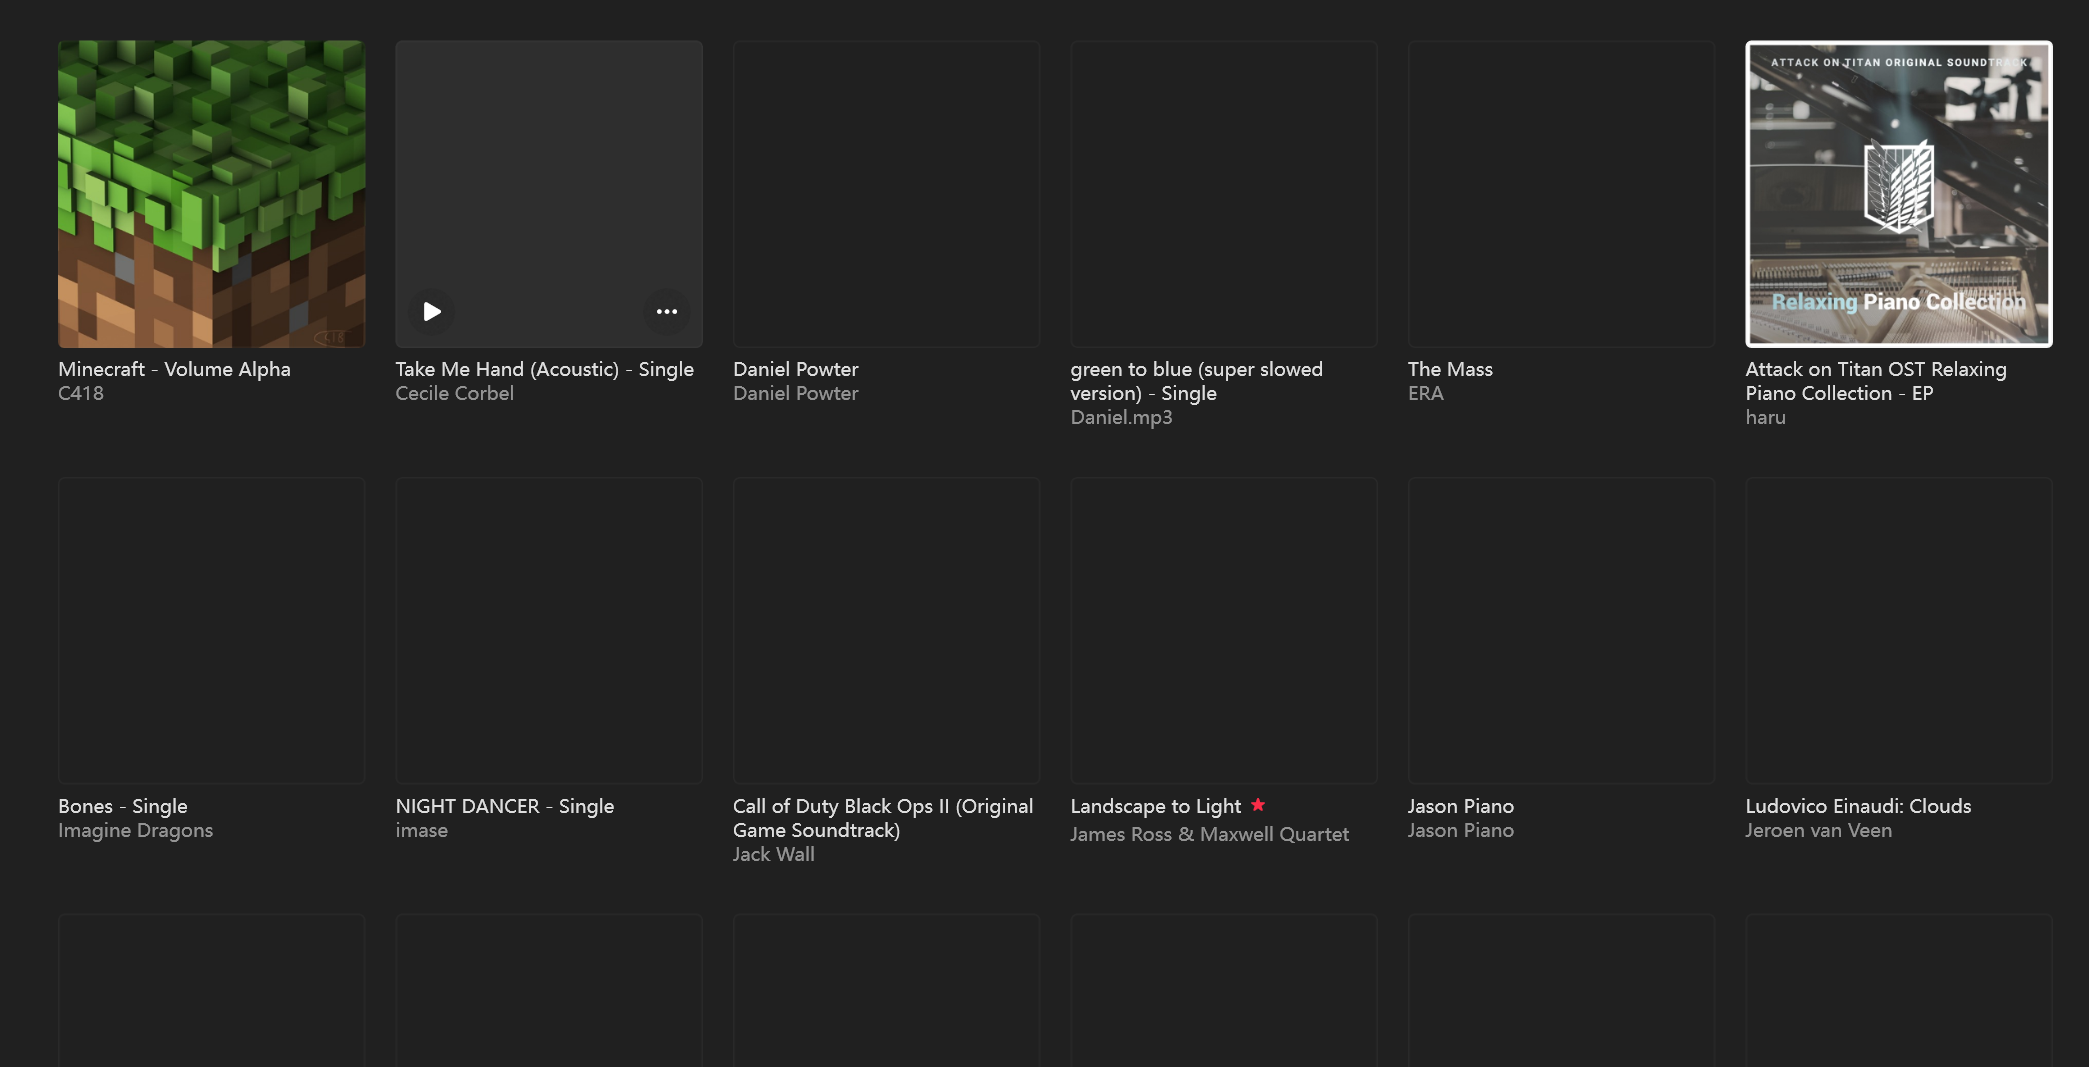This screenshot has height=1067, width=2089.
Task: Click the Daniel Powter album title
Action: click(796, 369)
